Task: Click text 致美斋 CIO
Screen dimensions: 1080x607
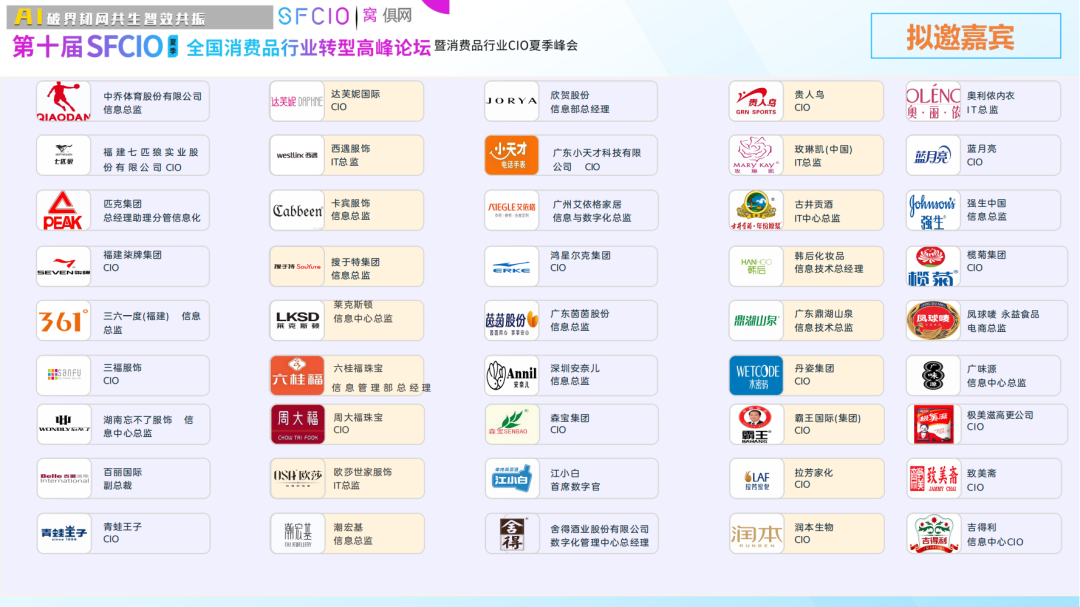Action: tap(982, 480)
